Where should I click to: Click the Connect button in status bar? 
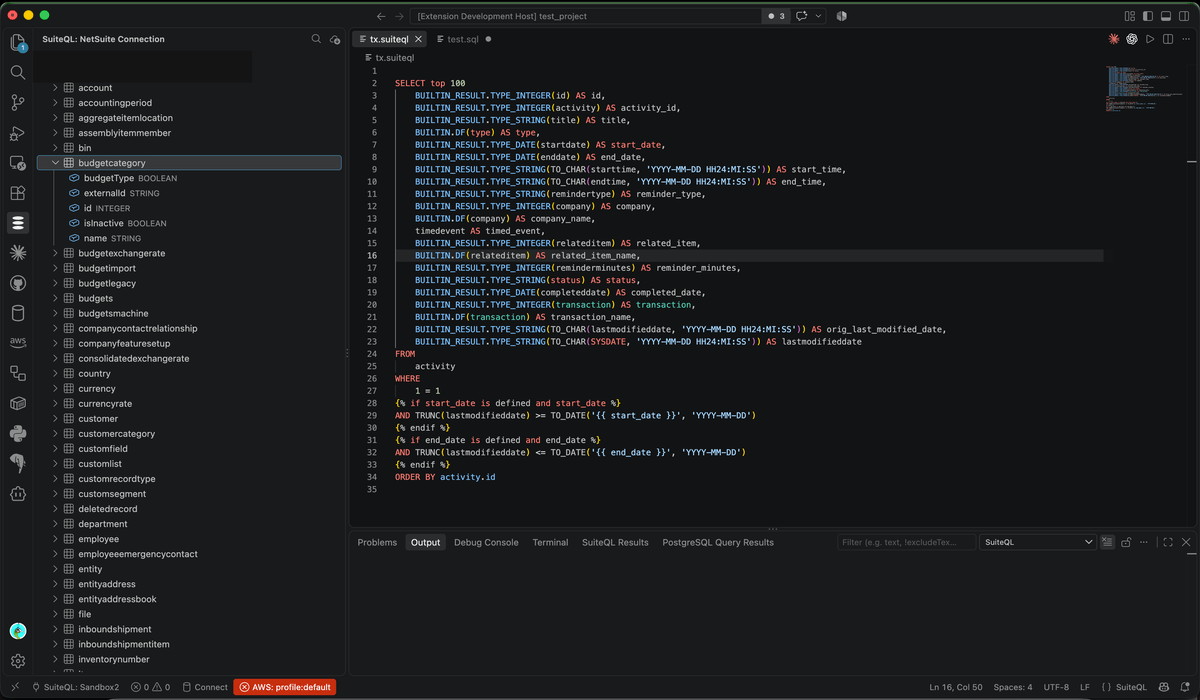point(205,687)
